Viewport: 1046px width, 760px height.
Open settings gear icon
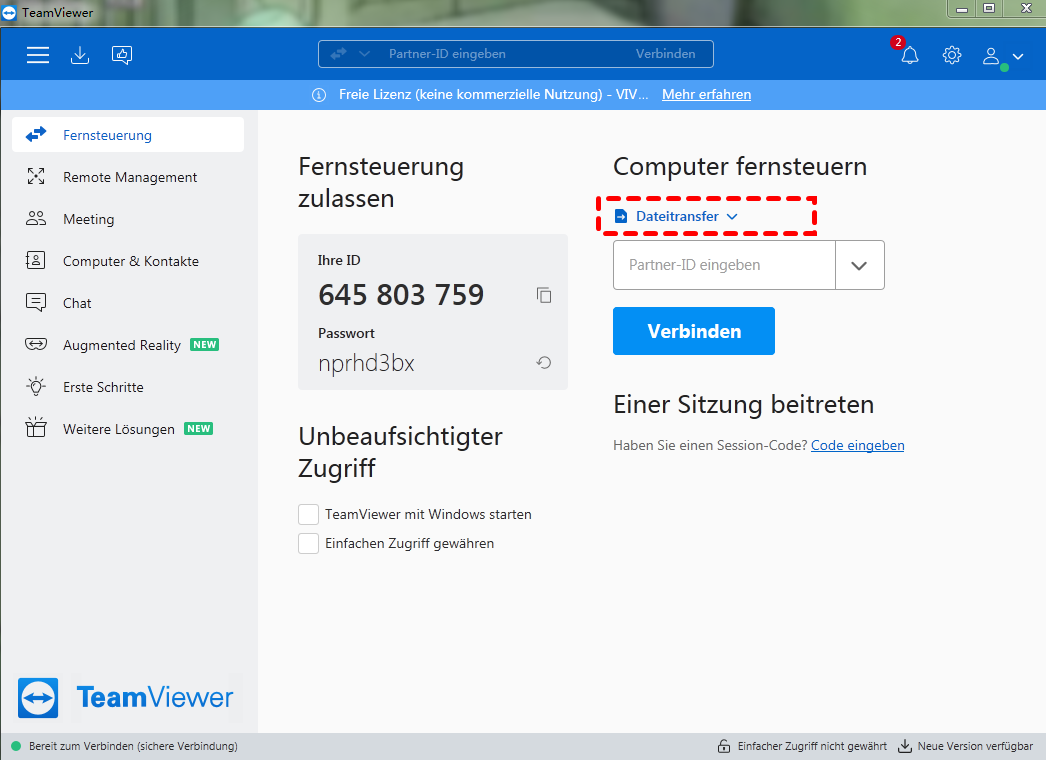[x=952, y=55]
